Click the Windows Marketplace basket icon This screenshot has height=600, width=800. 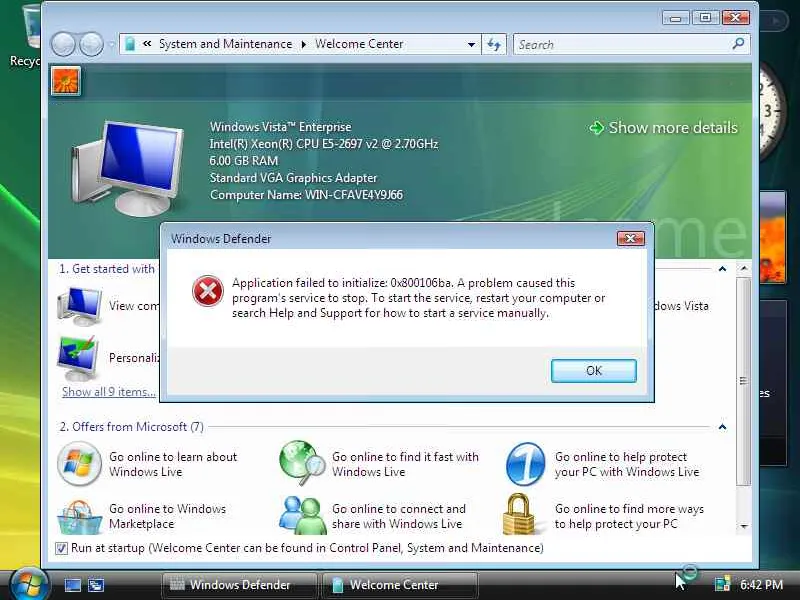point(80,516)
